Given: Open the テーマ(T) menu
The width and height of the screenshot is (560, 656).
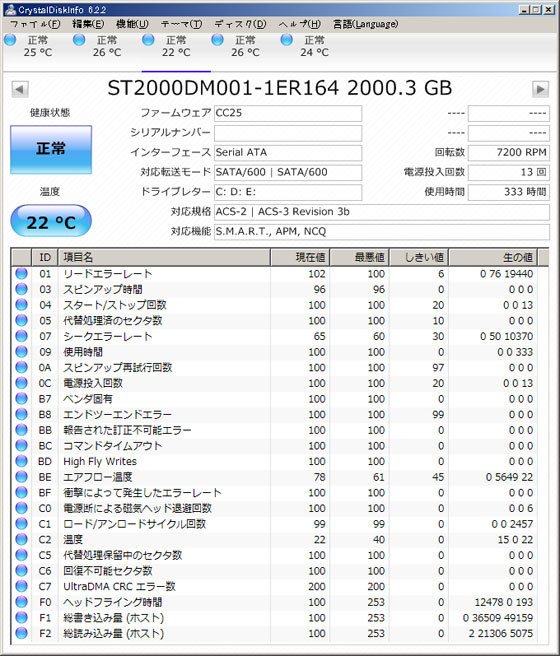Looking at the screenshot, I should click(x=182, y=24).
